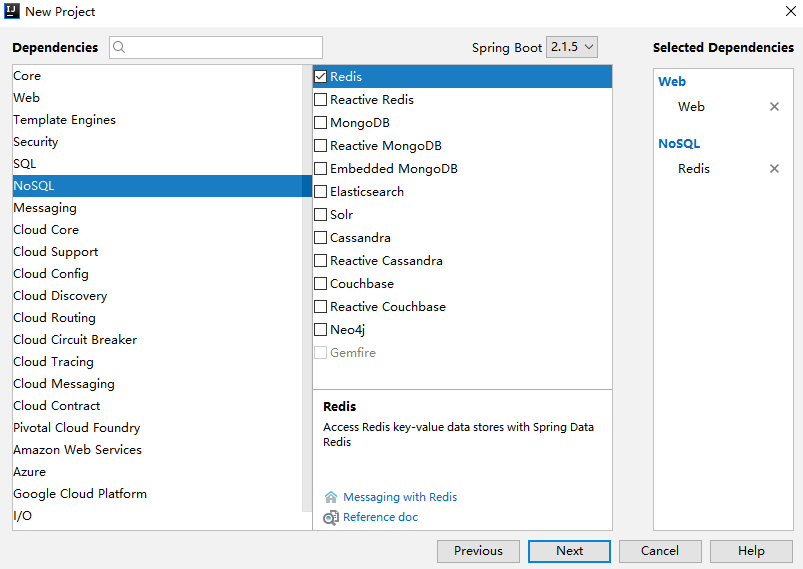803x569 pixels.
Task: Choose the Cloud Discovery category
Action: point(60,296)
